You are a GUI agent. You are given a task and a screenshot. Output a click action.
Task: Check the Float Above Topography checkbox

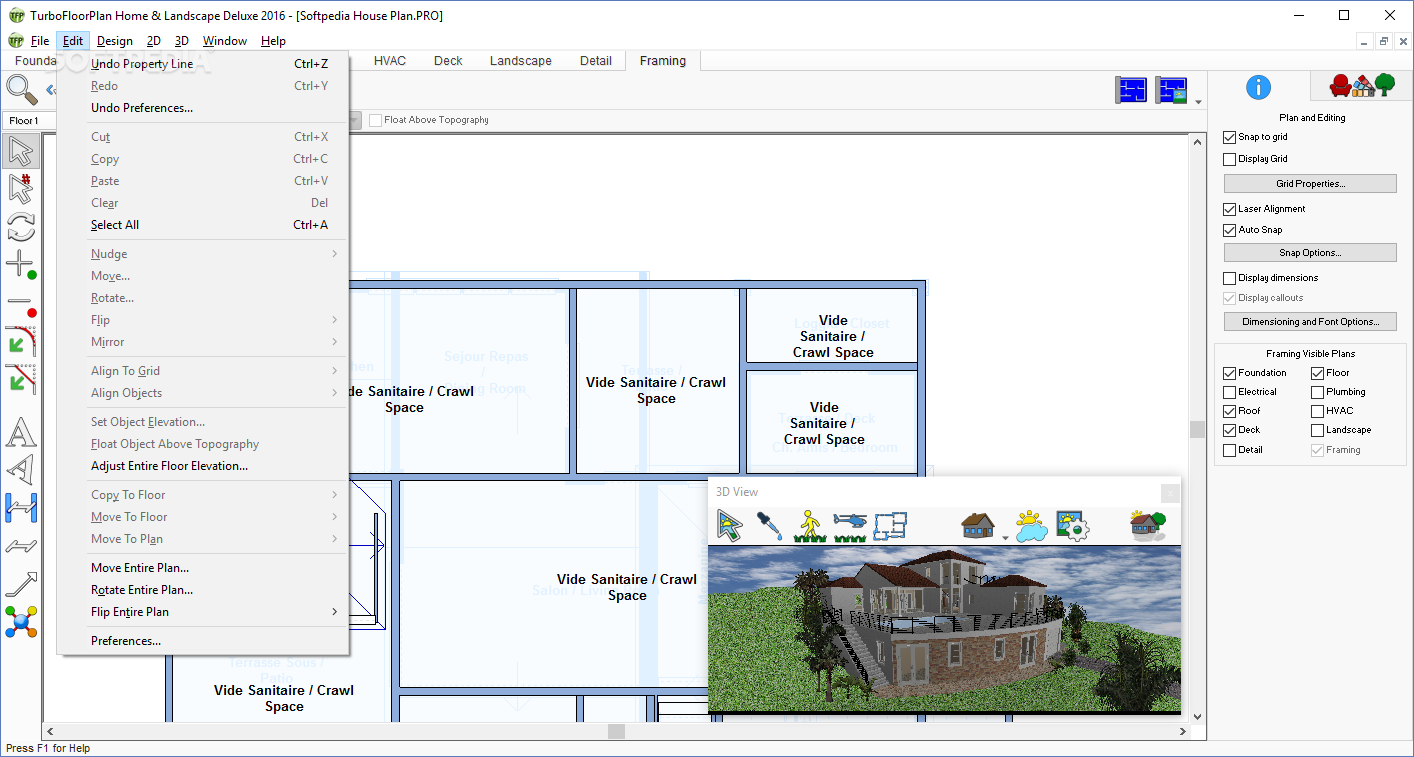click(x=376, y=120)
